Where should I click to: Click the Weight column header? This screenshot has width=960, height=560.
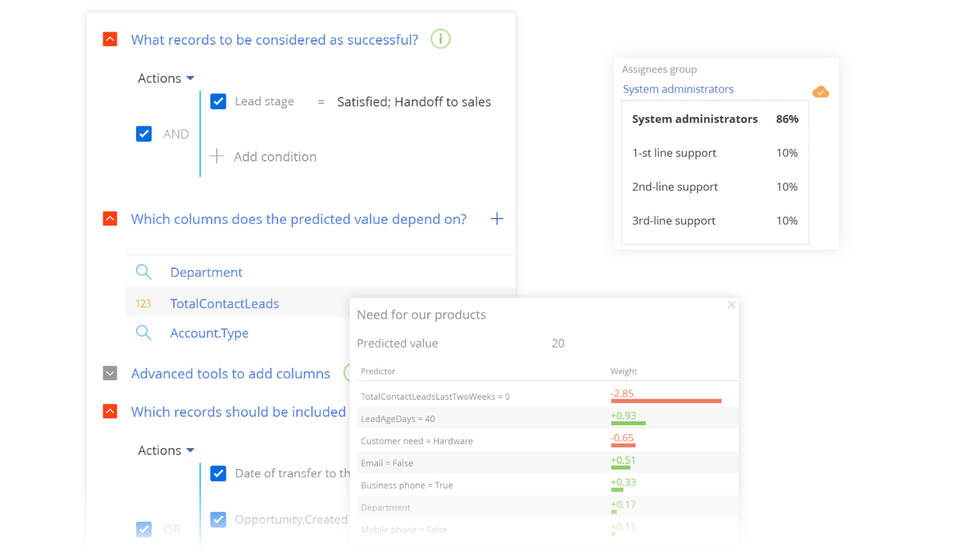623,371
